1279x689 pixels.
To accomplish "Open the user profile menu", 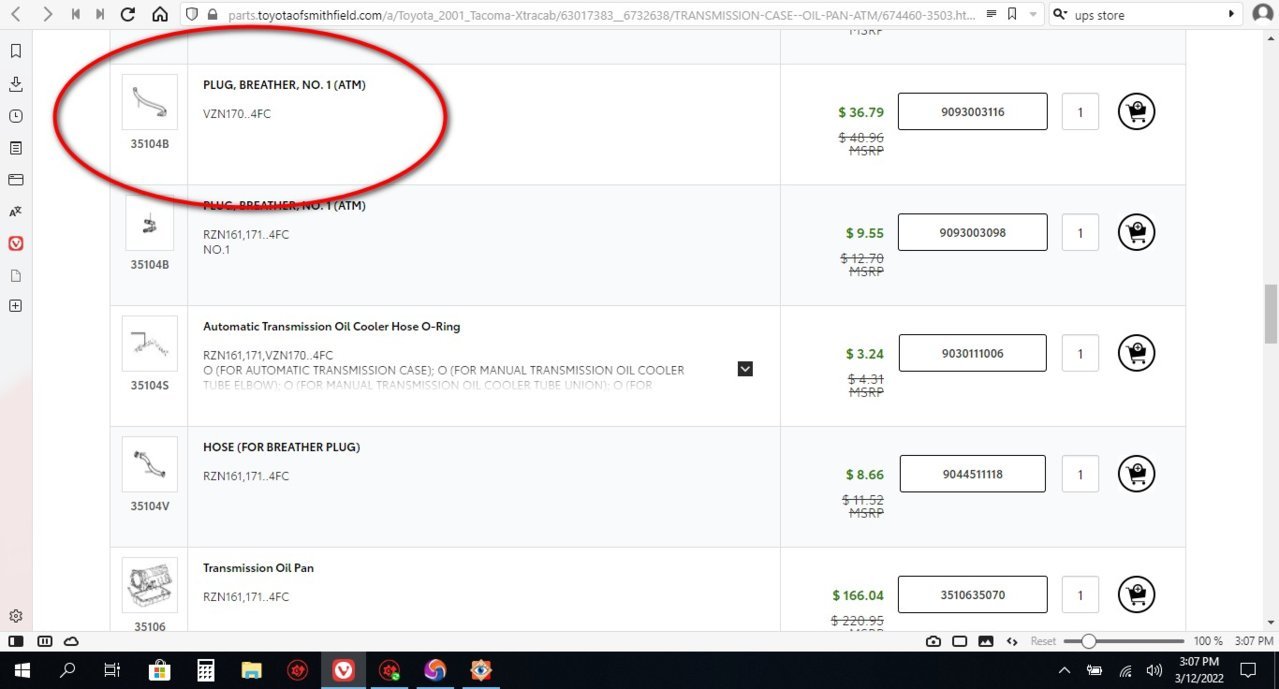I will click(x=1262, y=15).
